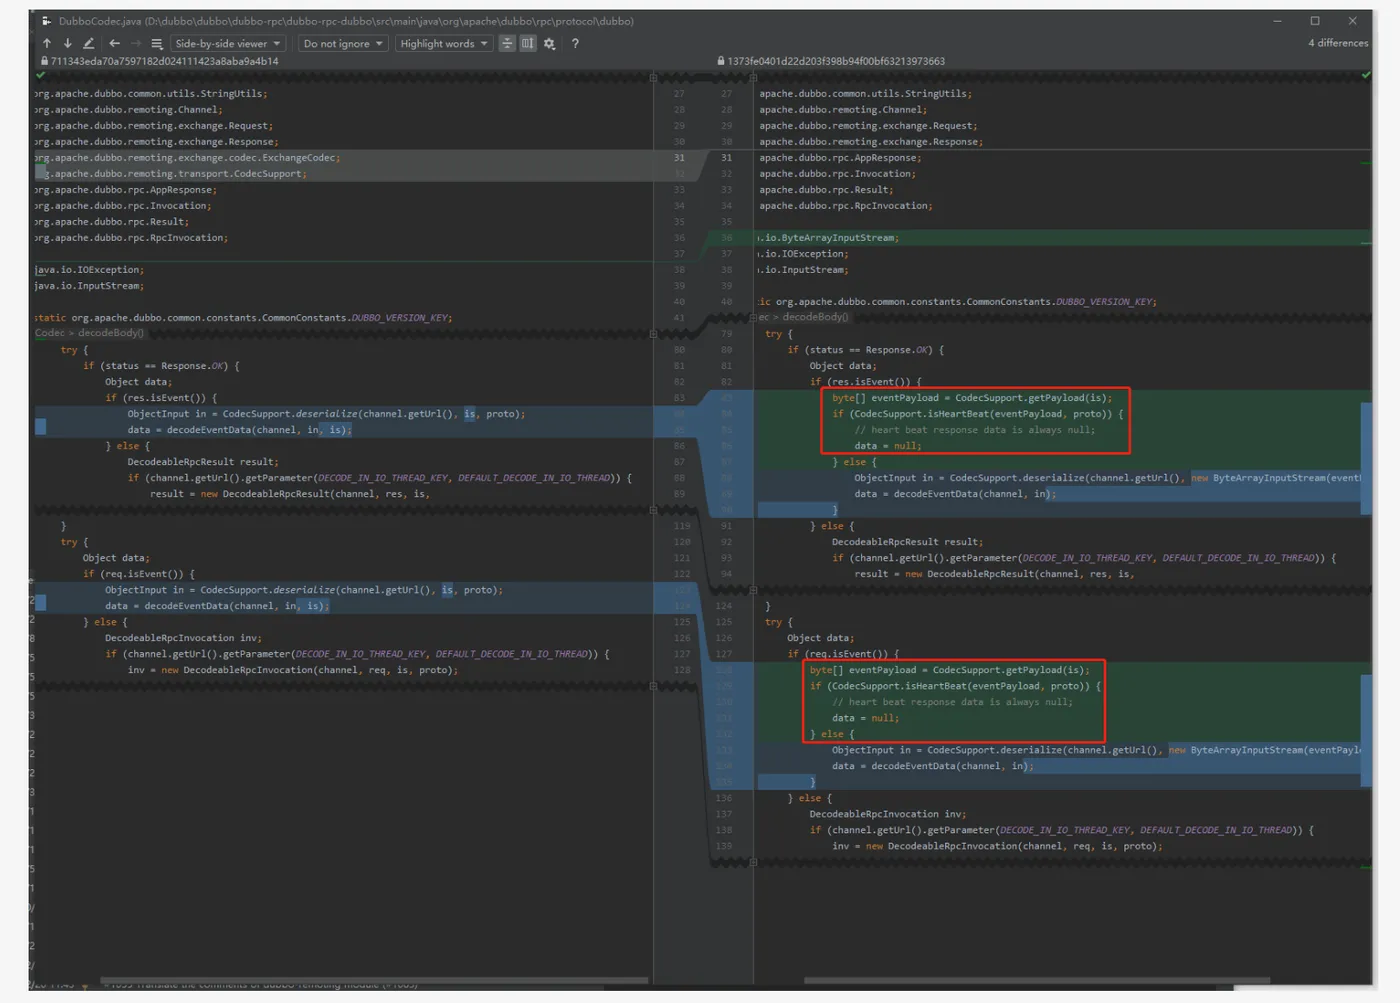Go to previous difference with up arrow
The image size is (1400, 1003).
pos(47,43)
